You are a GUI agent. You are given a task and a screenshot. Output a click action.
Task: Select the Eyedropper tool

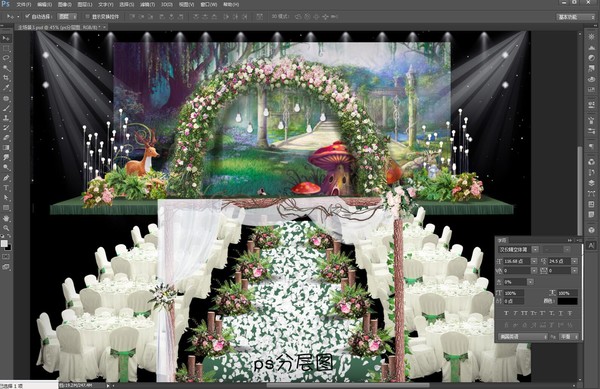[x=6, y=88]
